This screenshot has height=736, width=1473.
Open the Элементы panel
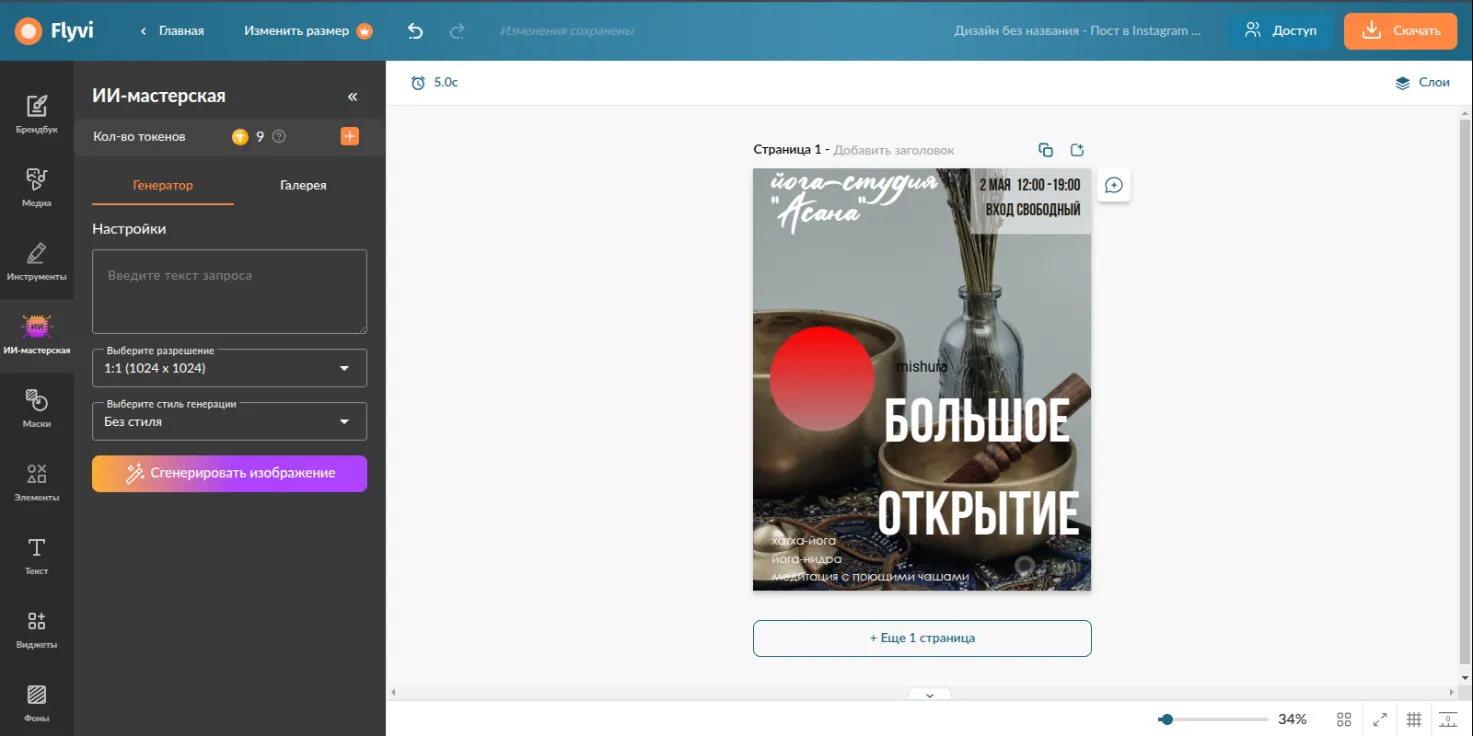click(37, 477)
